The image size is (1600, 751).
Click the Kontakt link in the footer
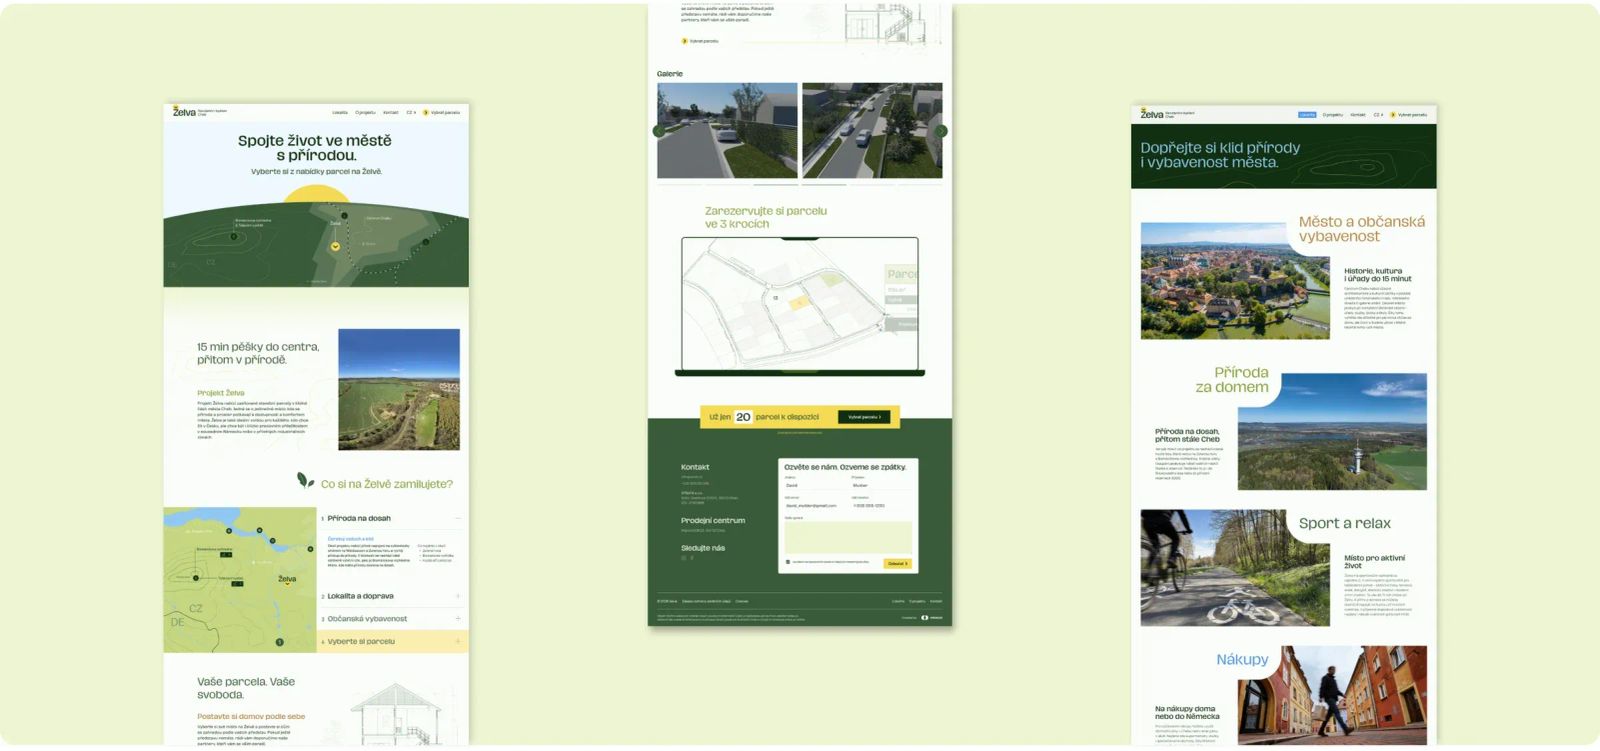point(936,601)
